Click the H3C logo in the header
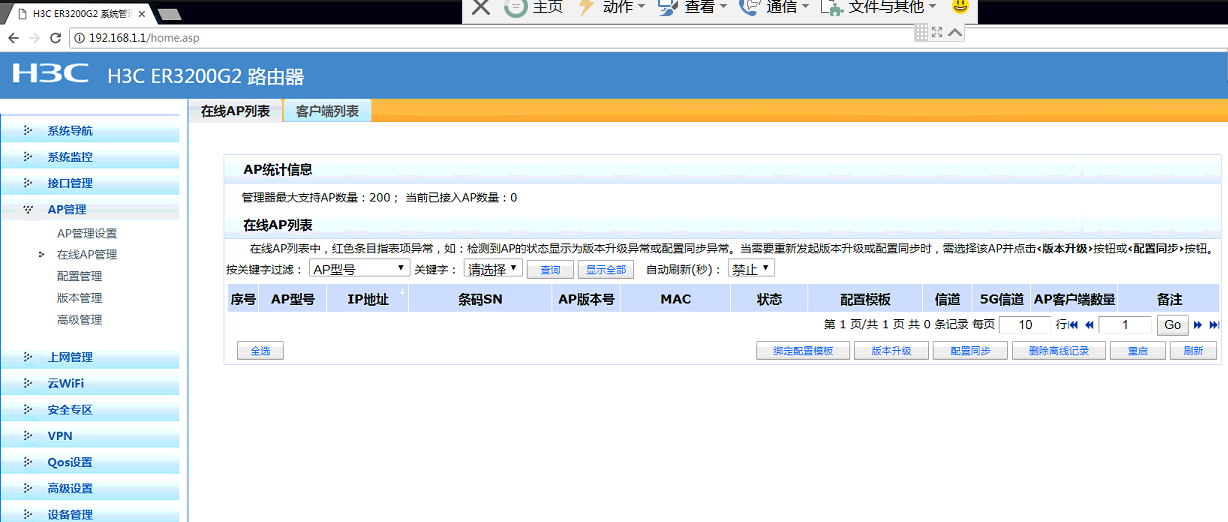Image resolution: width=1228 pixels, height=522 pixels. 50,73
